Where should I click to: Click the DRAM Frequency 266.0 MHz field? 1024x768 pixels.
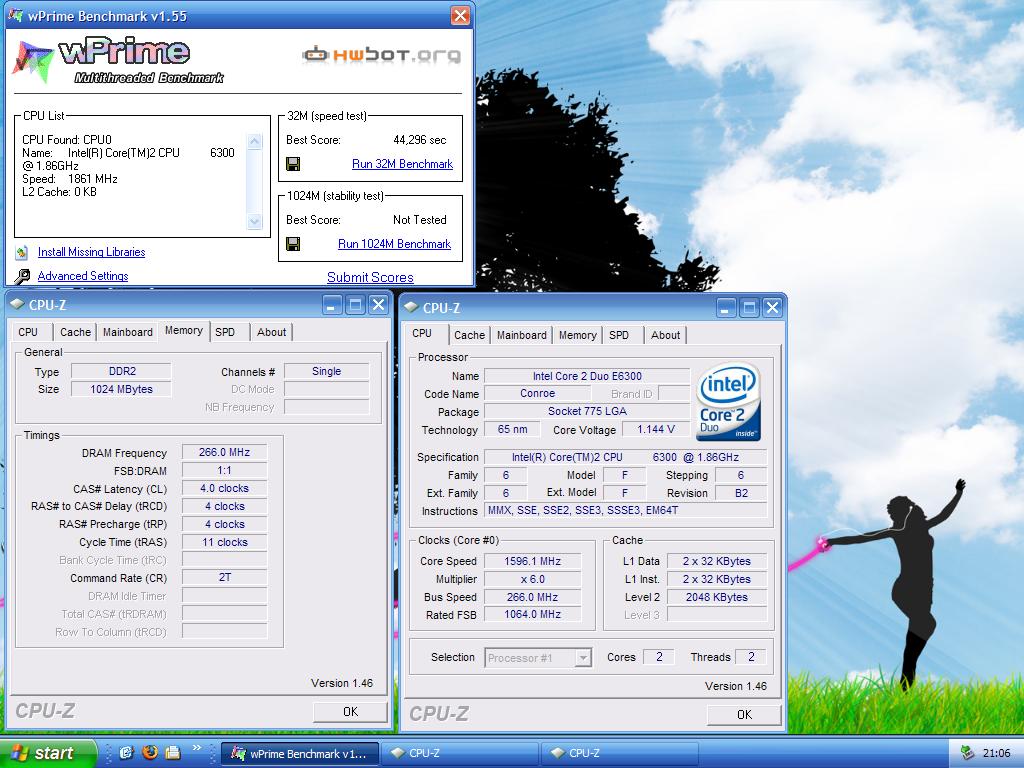[225, 452]
